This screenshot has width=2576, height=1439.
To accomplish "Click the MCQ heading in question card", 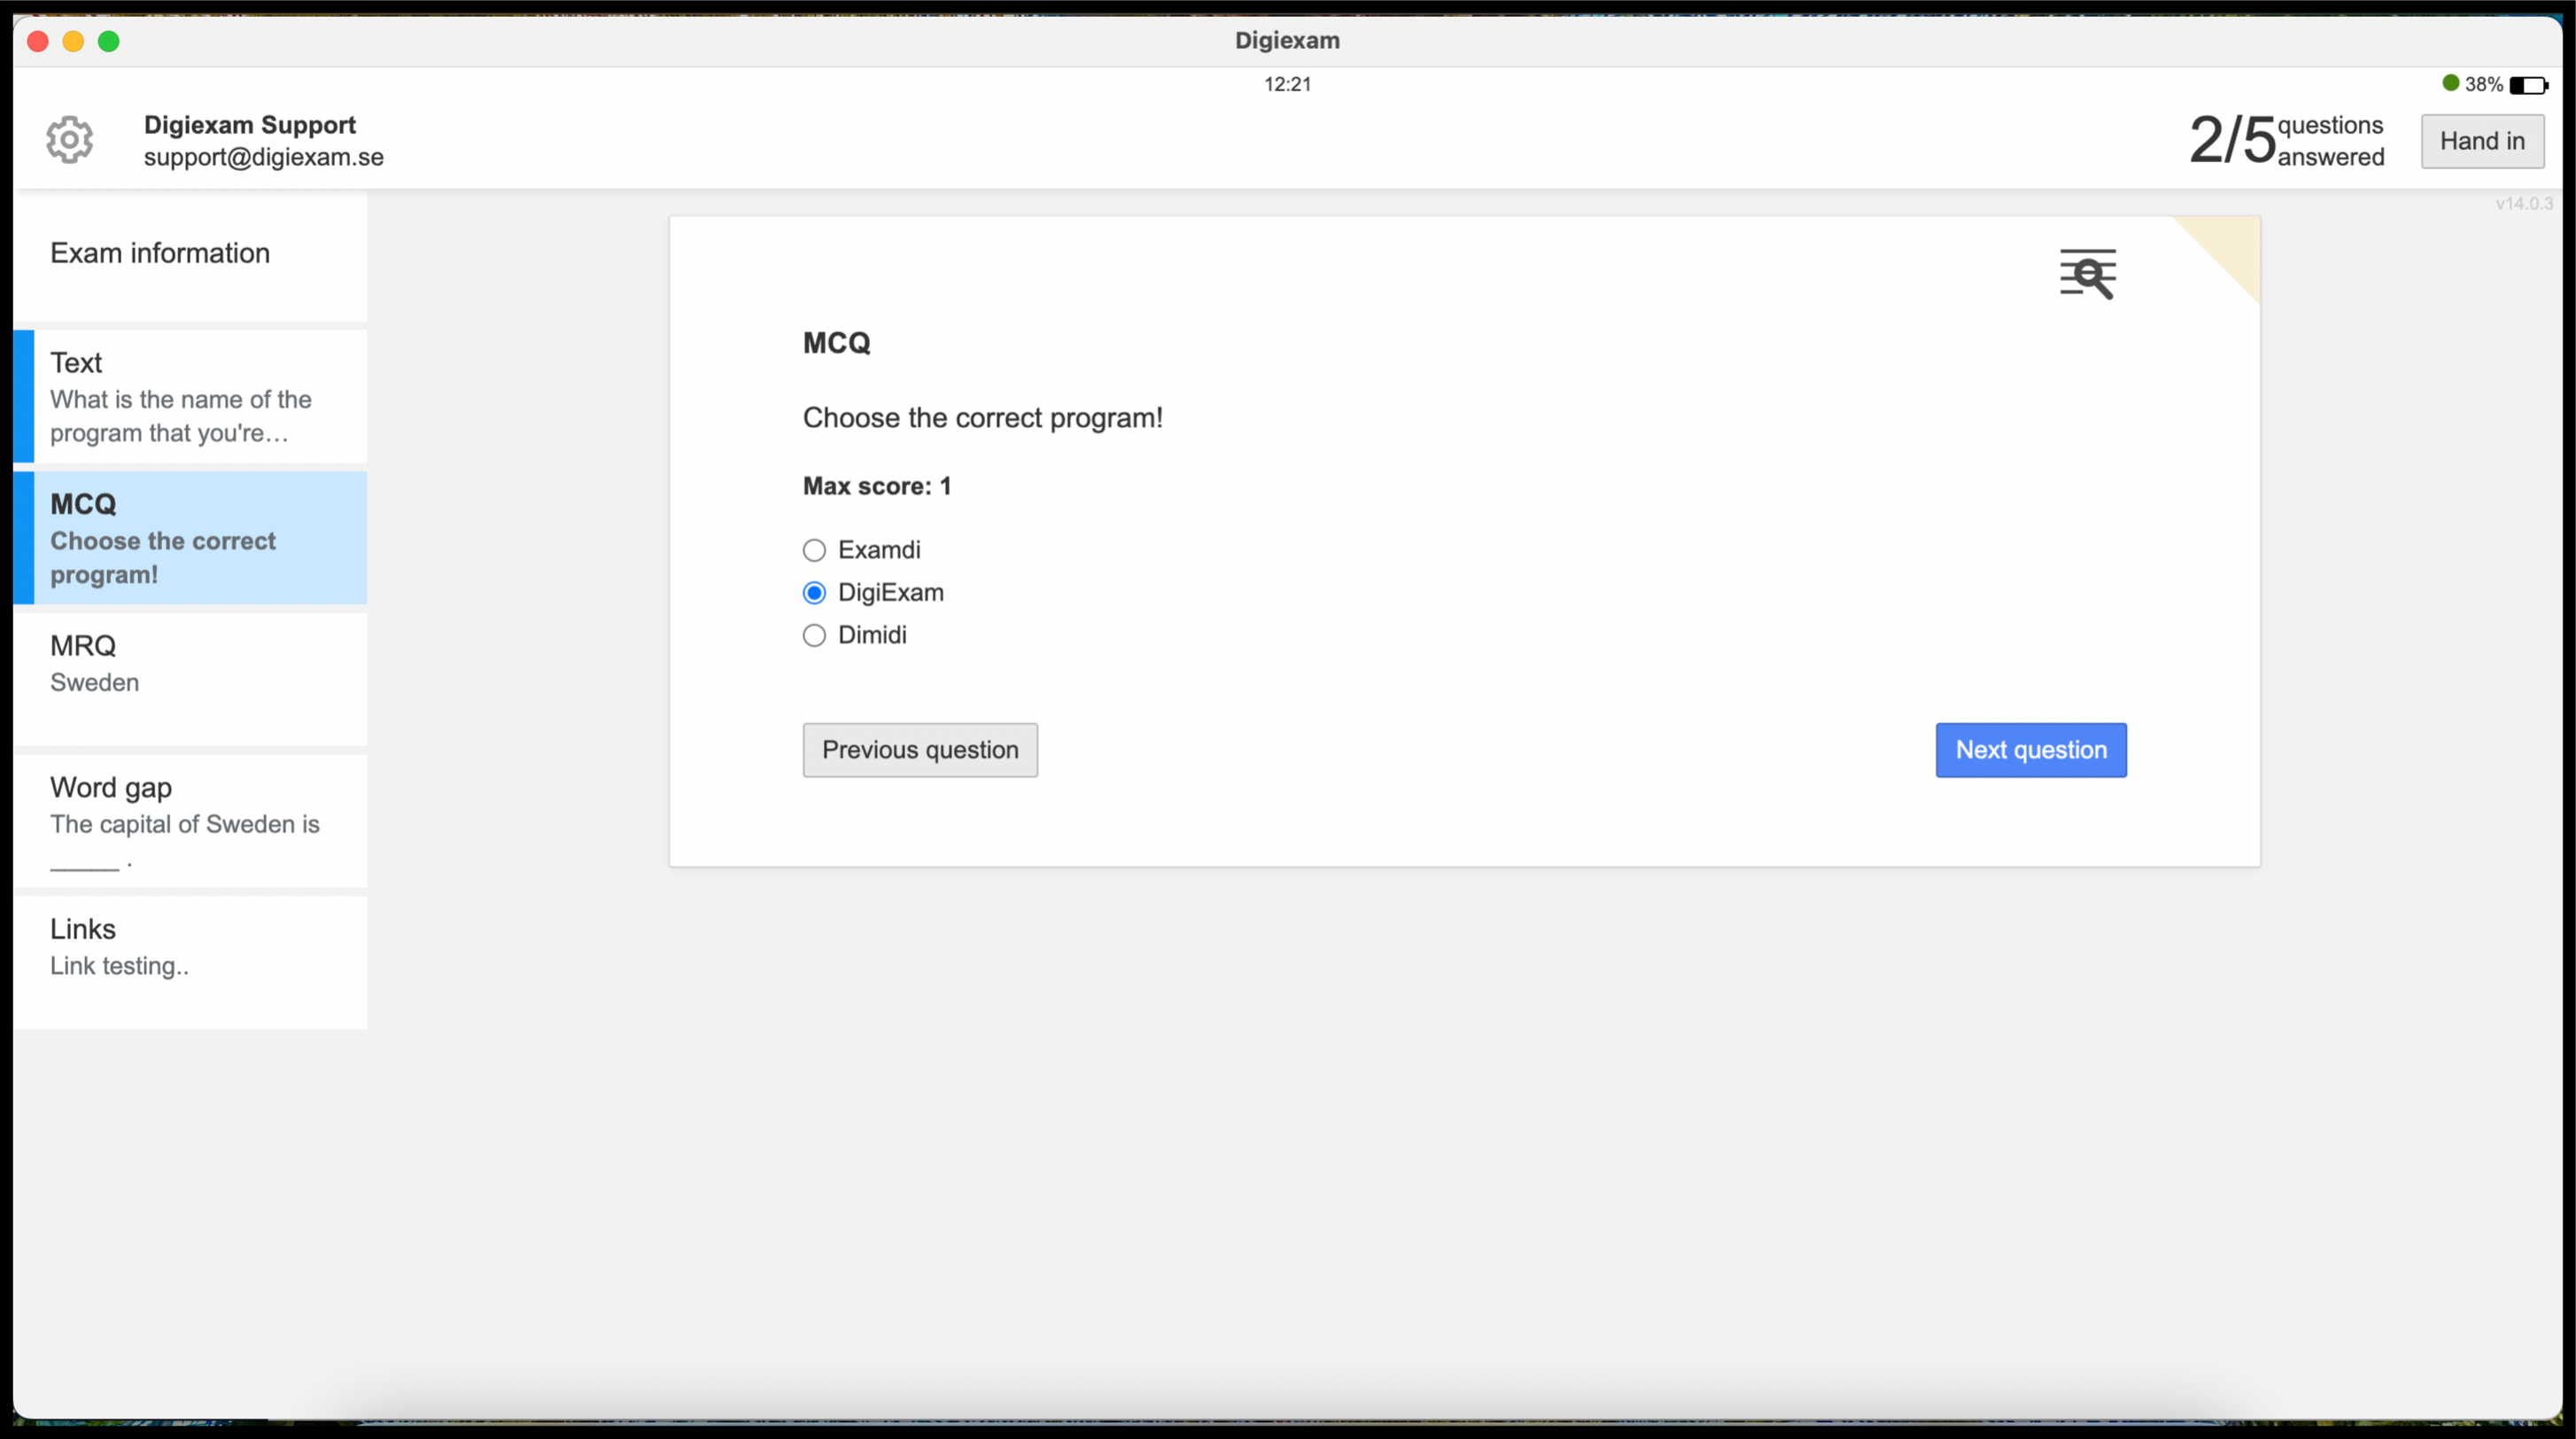I will coord(837,343).
